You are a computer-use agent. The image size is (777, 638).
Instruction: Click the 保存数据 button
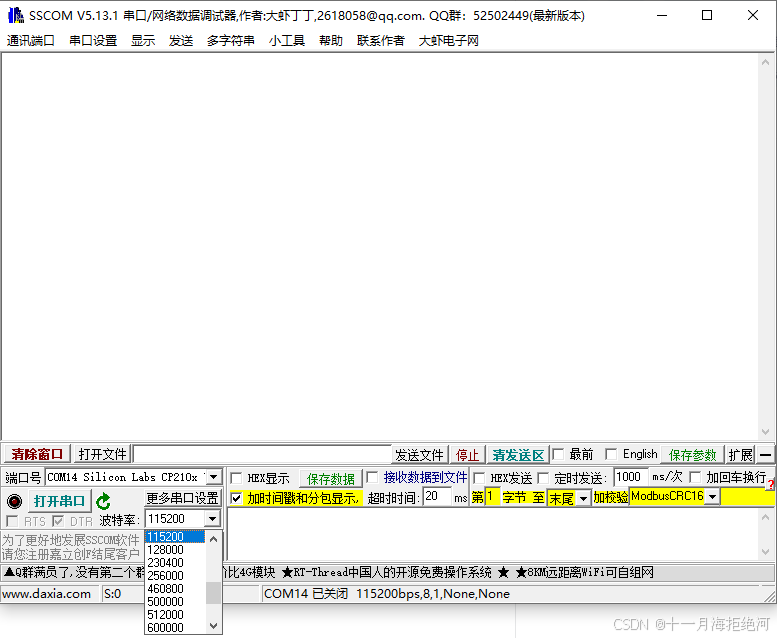331,478
